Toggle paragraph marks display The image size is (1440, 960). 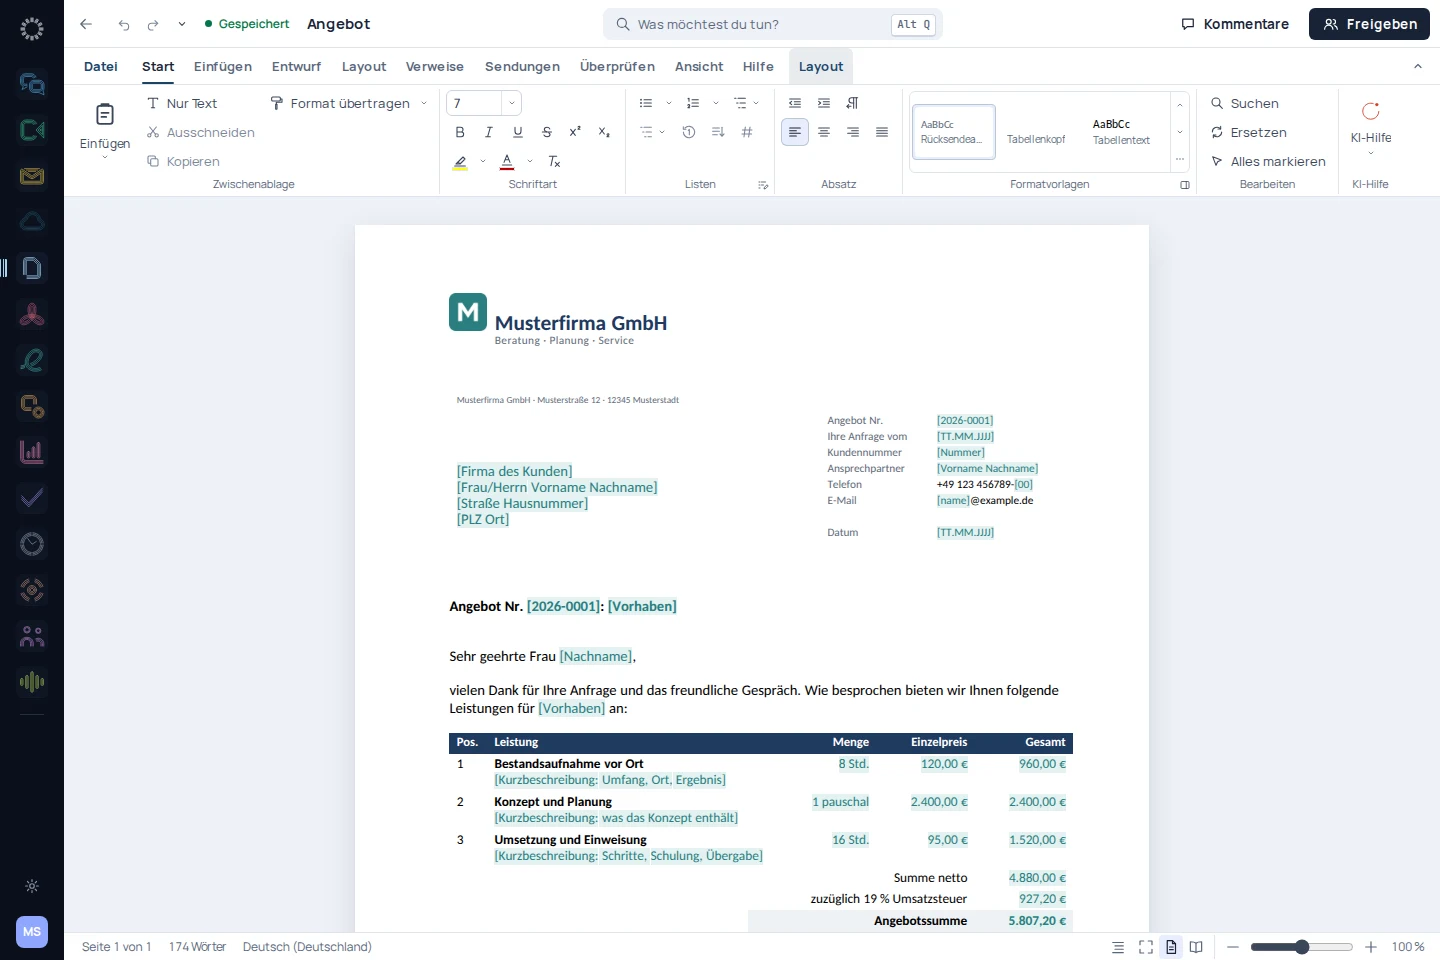[x=853, y=103]
